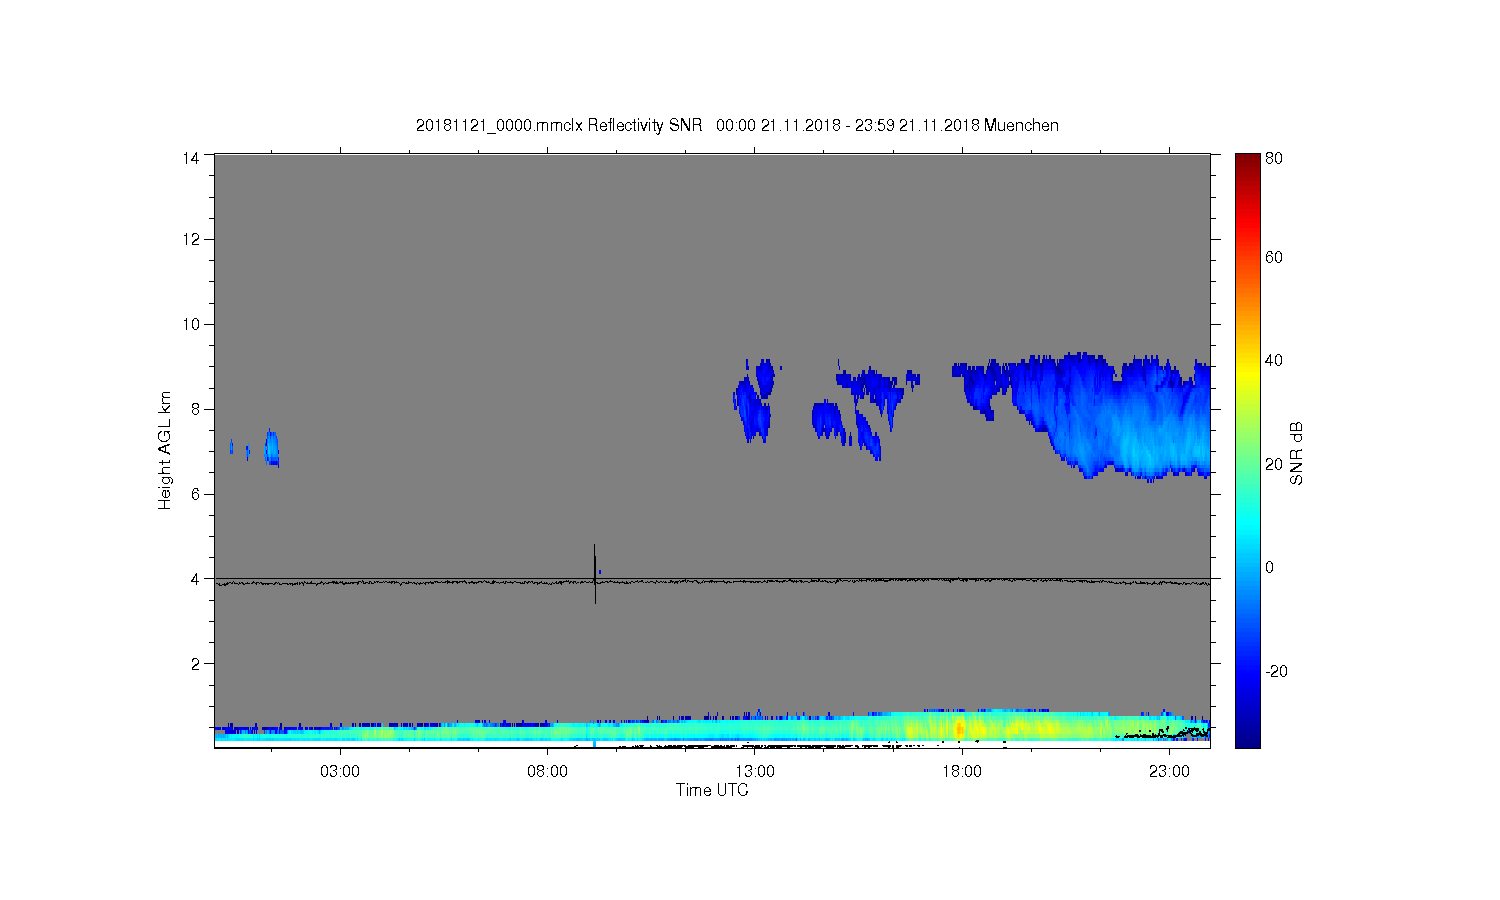Click the 18:00 time tick label
The height and width of the screenshot is (900, 1500).
[962, 772]
